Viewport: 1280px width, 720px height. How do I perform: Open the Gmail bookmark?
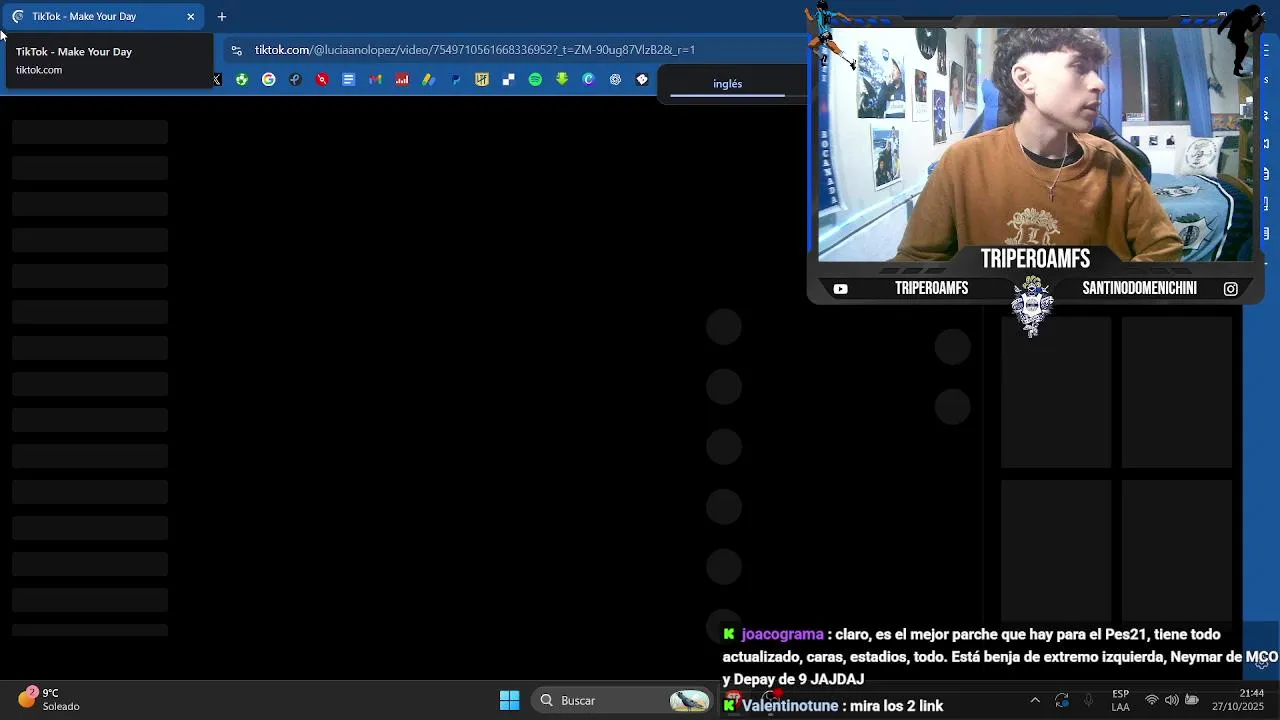(375, 80)
